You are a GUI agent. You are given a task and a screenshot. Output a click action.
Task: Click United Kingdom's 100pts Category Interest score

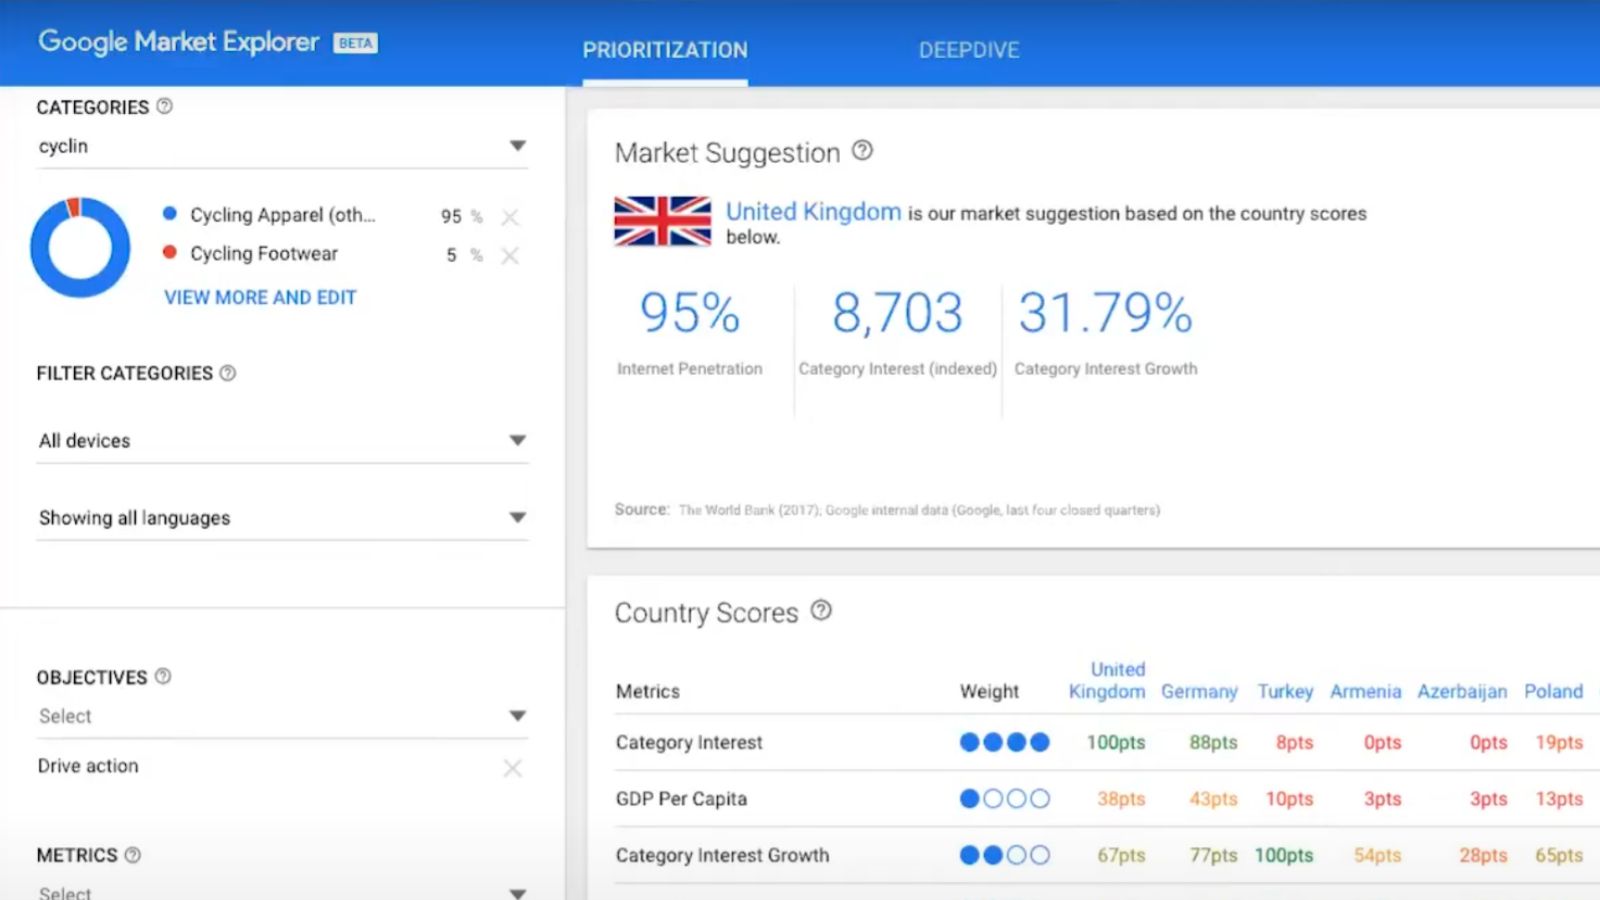(x=1116, y=742)
